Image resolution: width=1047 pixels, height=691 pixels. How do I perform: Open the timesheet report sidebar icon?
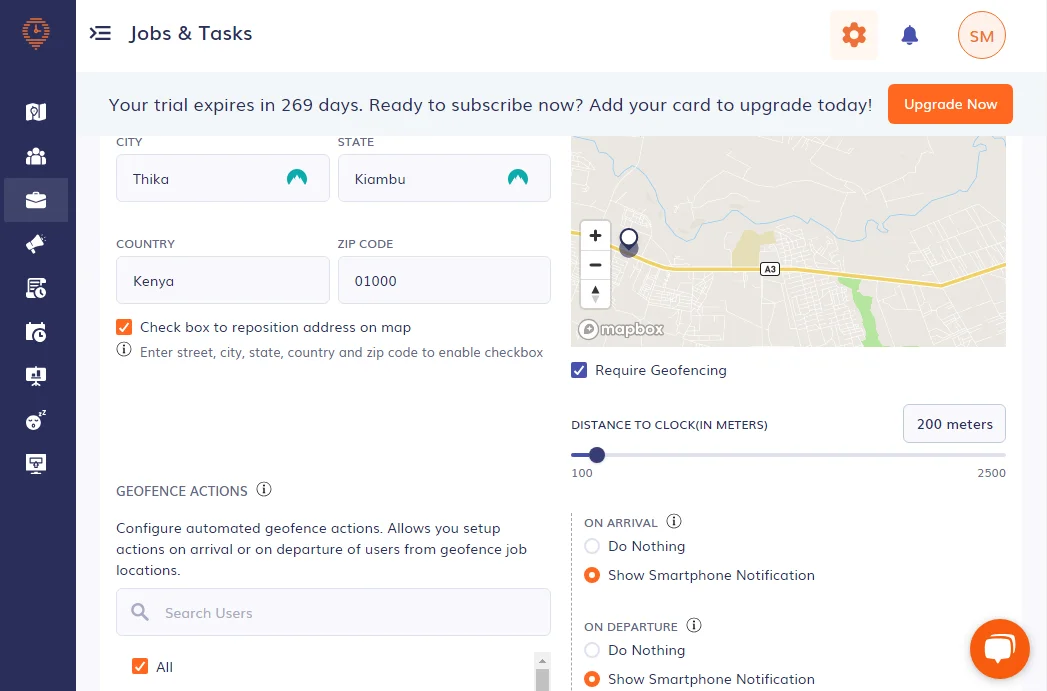pyautogui.click(x=36, y=288)
